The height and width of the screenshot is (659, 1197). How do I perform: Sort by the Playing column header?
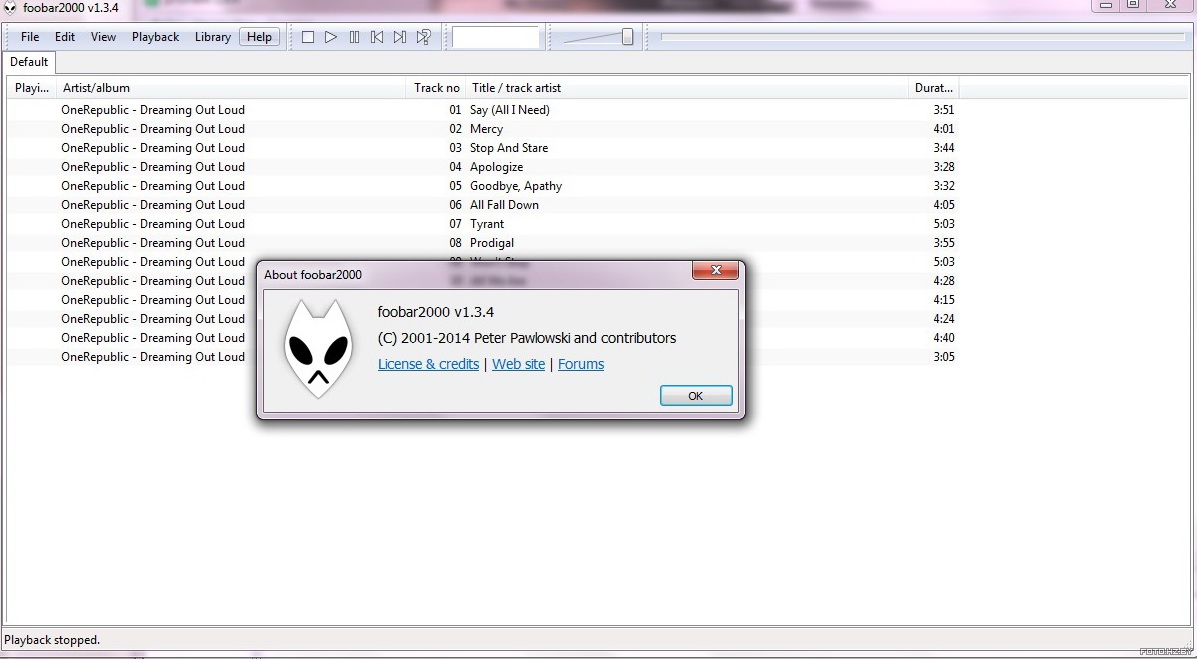(32, 88)
